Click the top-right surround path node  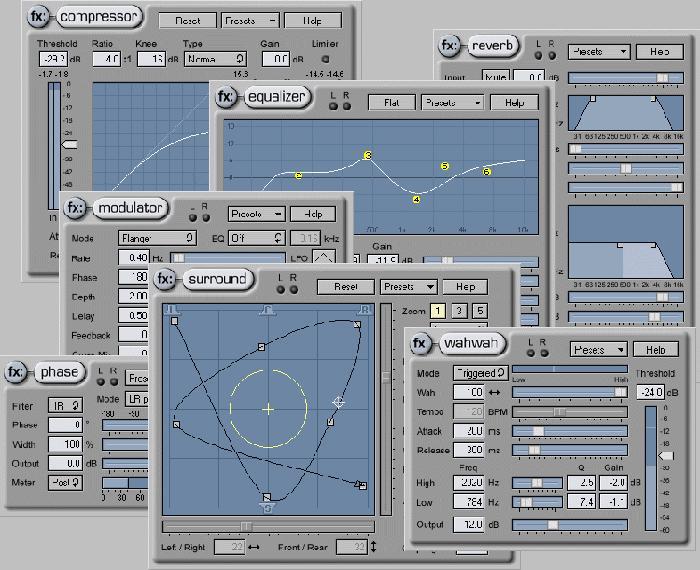pyautogui.click(x=357, y=325)
